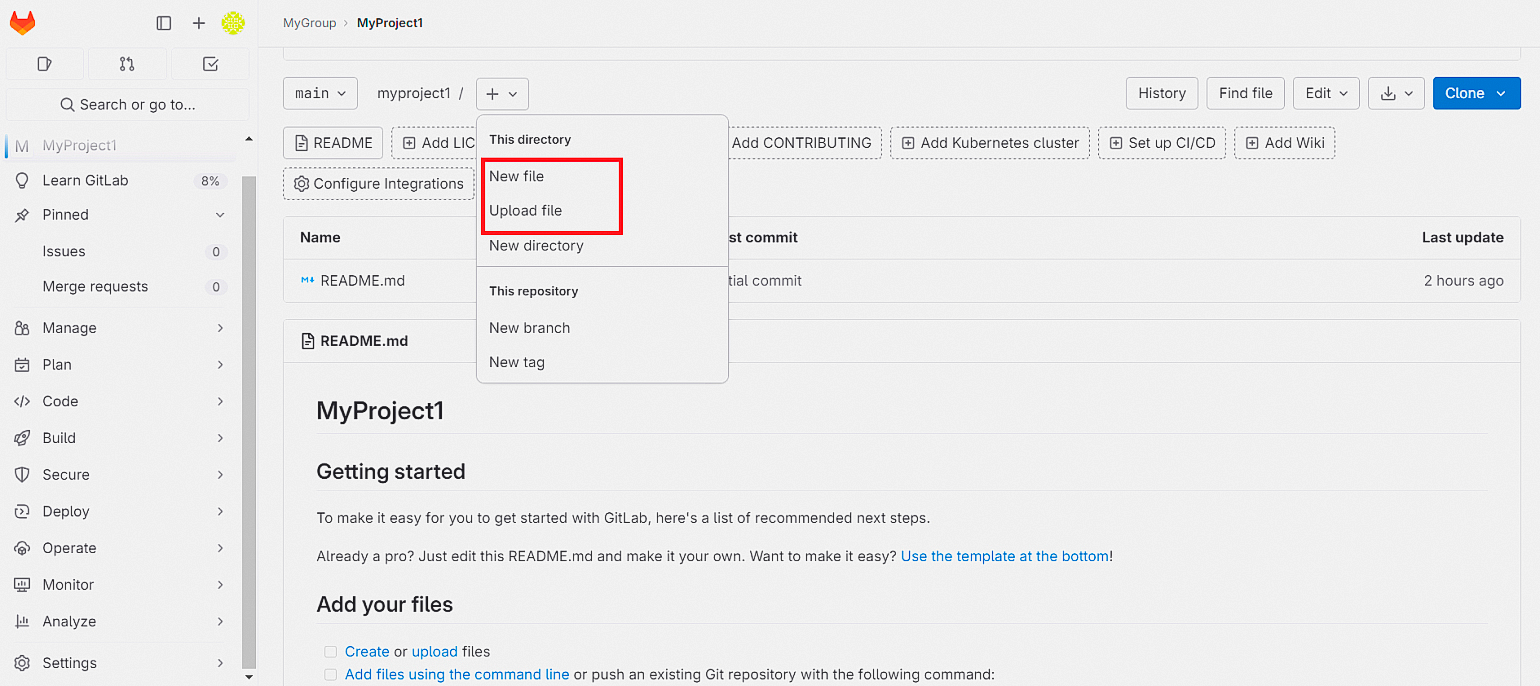Expand the Code menu

click(x=120, y=401)
